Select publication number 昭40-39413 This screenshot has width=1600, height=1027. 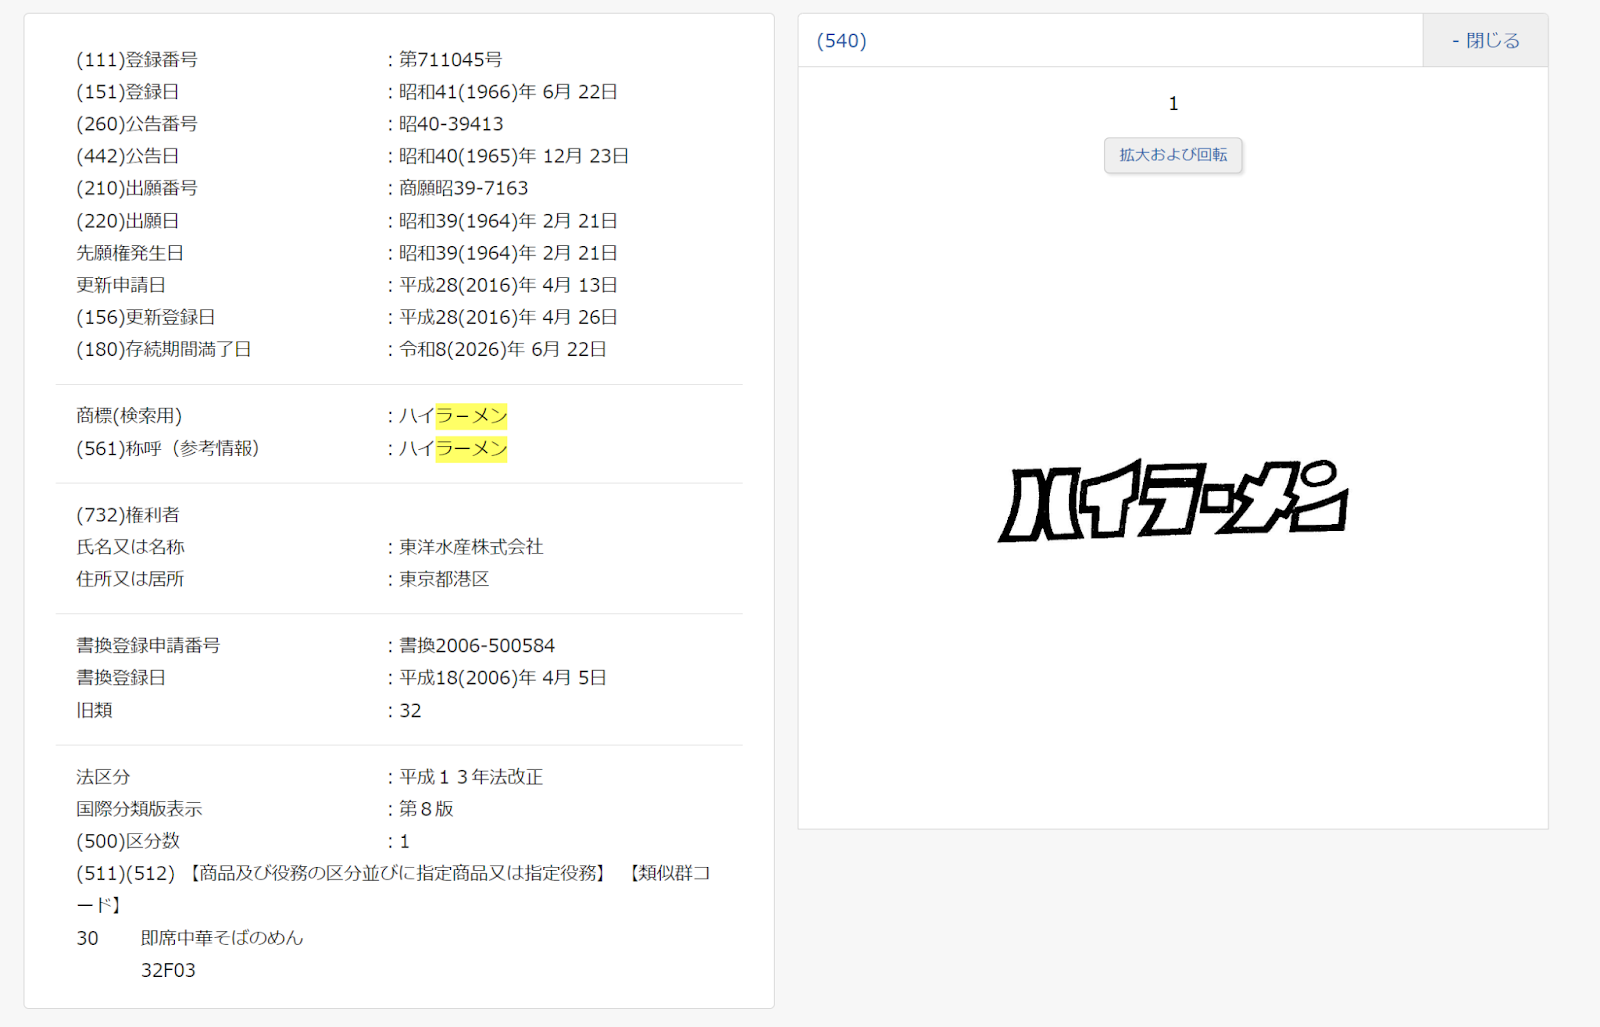click(451, 124)
